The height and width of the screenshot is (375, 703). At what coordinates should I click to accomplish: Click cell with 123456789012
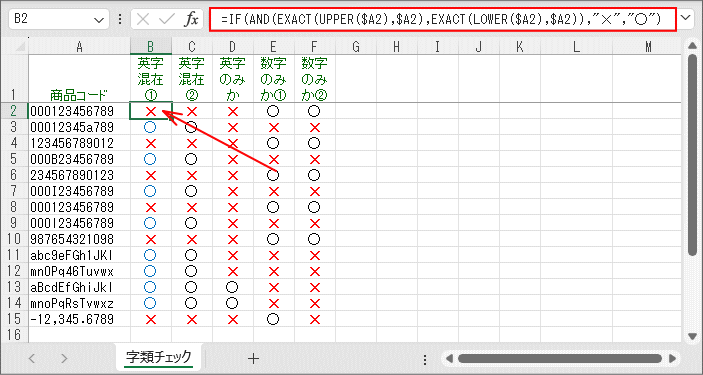coord(79,143)
